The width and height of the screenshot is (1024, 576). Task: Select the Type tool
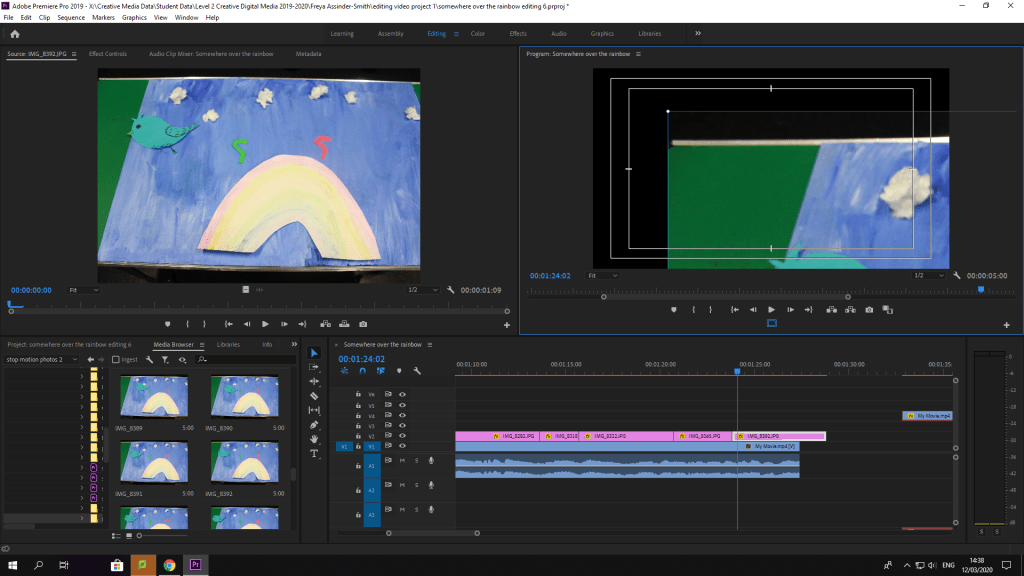314,453
